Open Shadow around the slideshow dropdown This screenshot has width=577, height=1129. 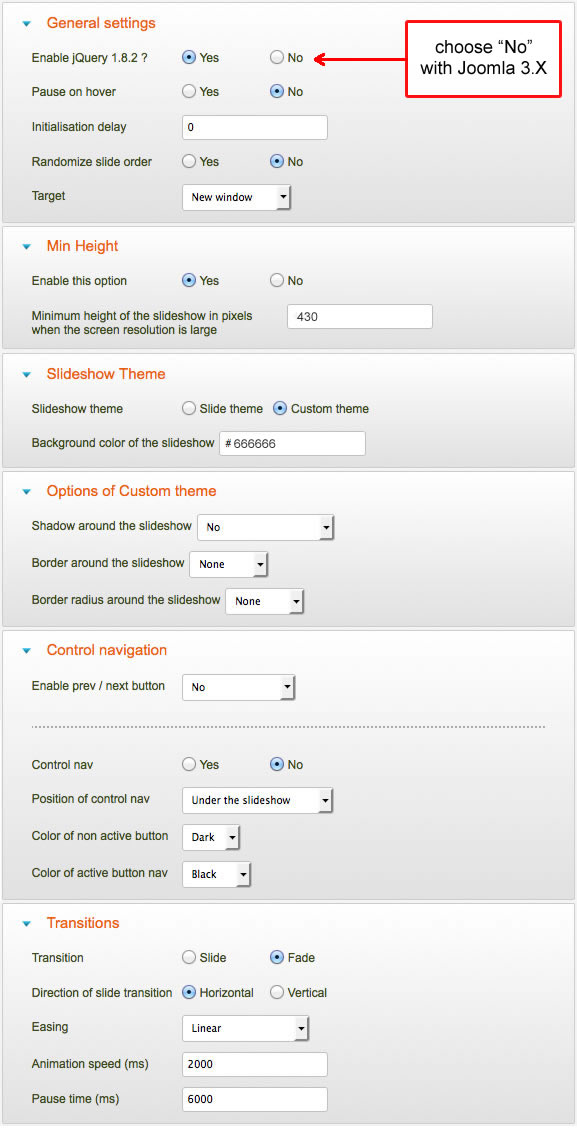[266, 527]
